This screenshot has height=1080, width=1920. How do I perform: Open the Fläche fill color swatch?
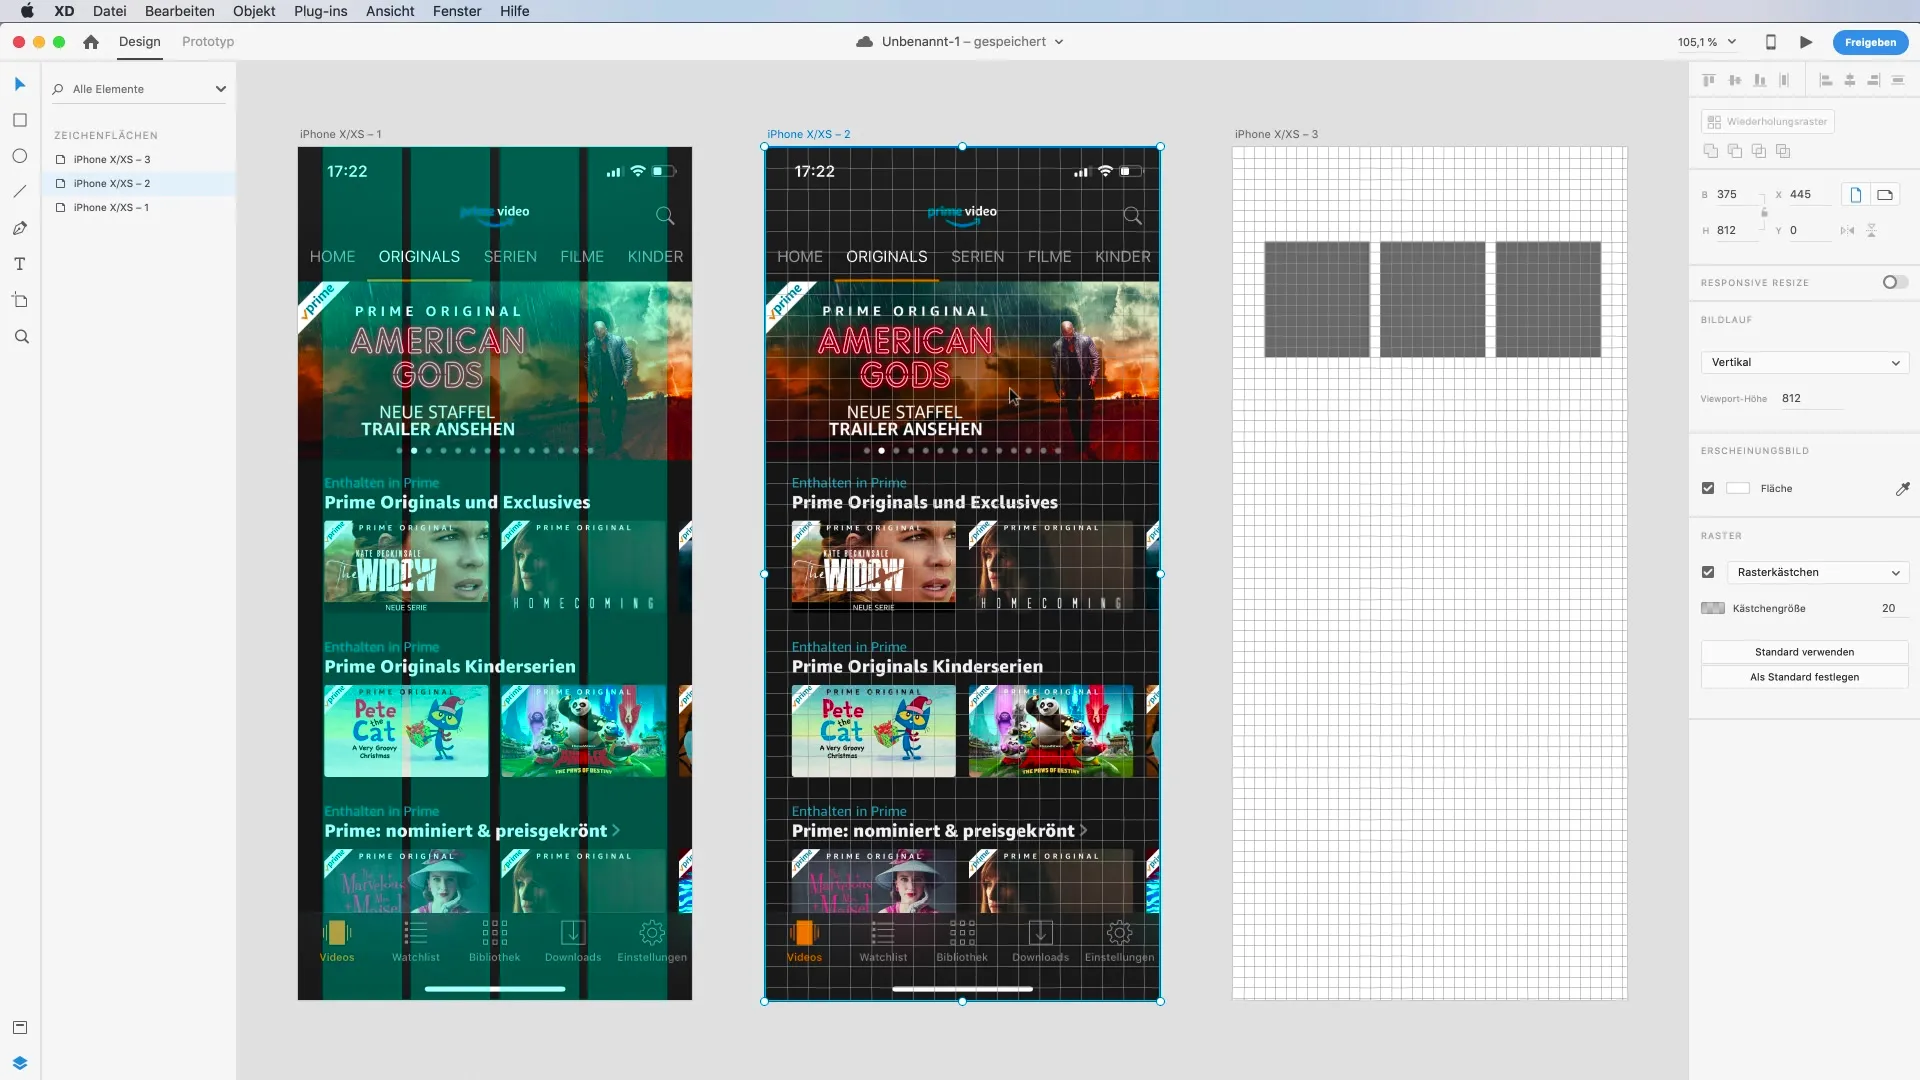[x=1738, y=489]
